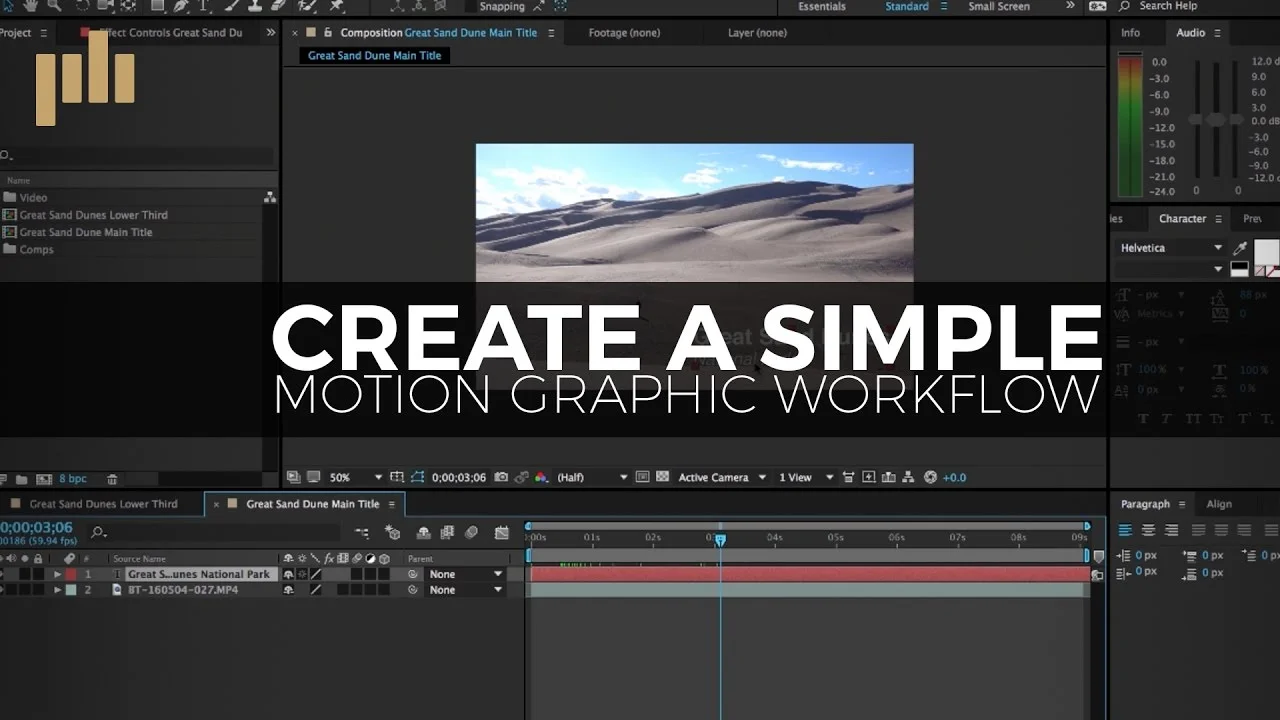Click the Draft 3D icon in timeline
1280x720 pixels.
coord(393,533)
